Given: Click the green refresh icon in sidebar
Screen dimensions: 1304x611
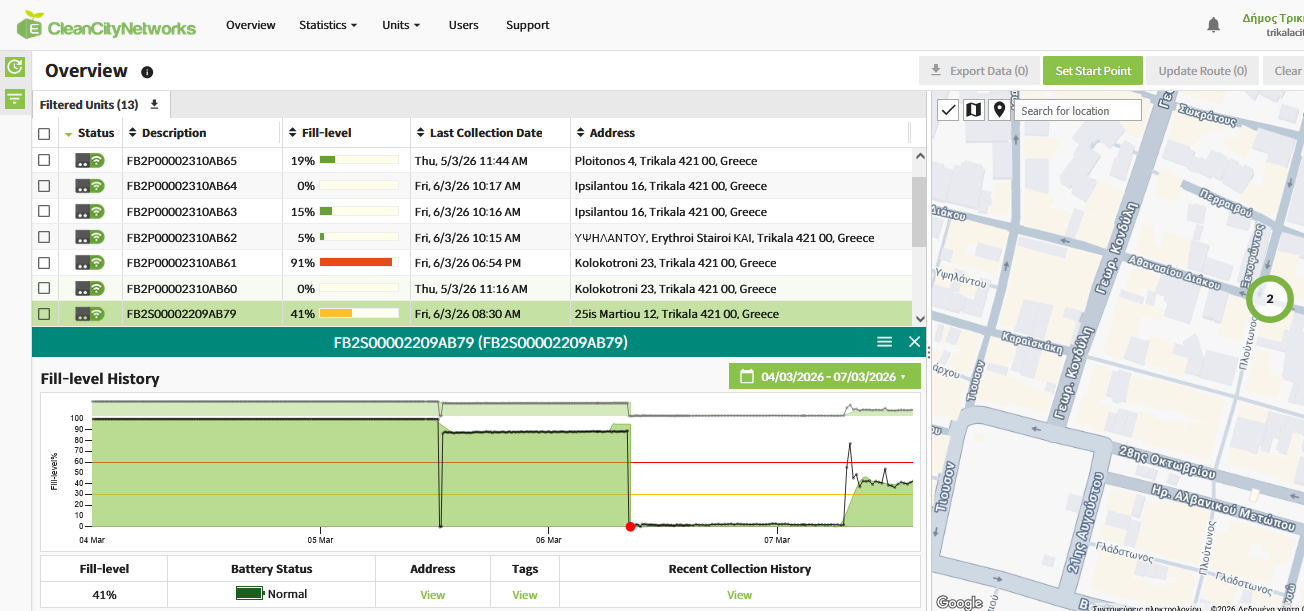Looking at the screenshot, I should coord(15,67).
